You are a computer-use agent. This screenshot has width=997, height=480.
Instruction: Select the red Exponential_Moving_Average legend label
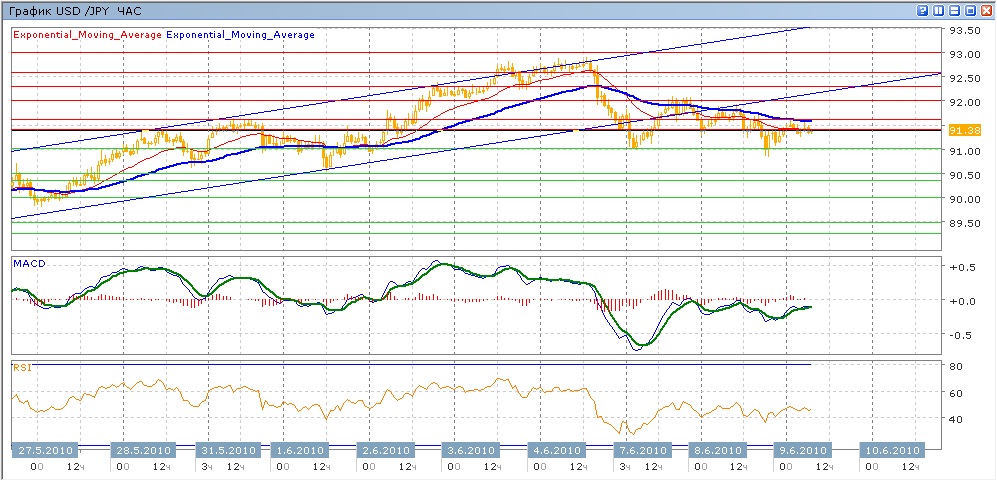[87, 33]
